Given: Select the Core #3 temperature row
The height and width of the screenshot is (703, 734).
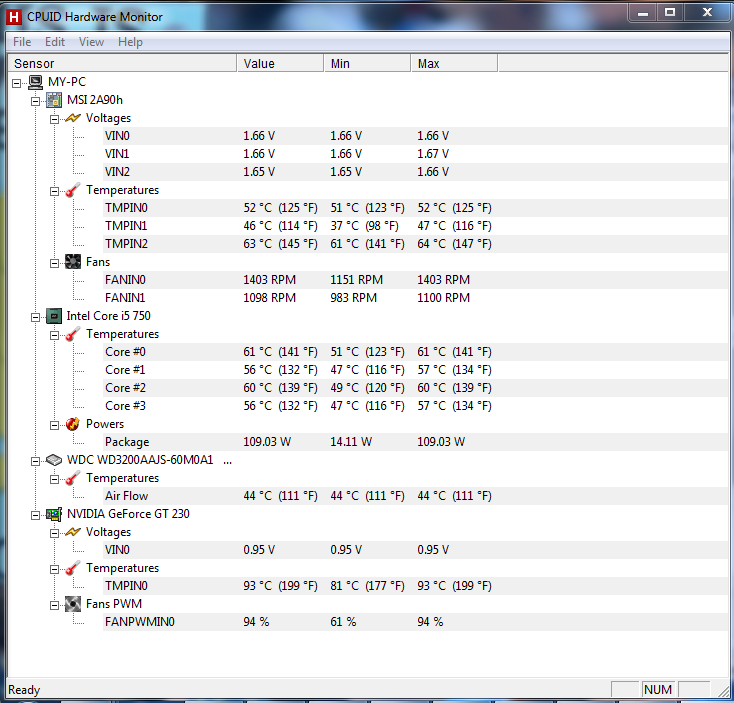Looking at the screenshot, I should coord(415,406).
